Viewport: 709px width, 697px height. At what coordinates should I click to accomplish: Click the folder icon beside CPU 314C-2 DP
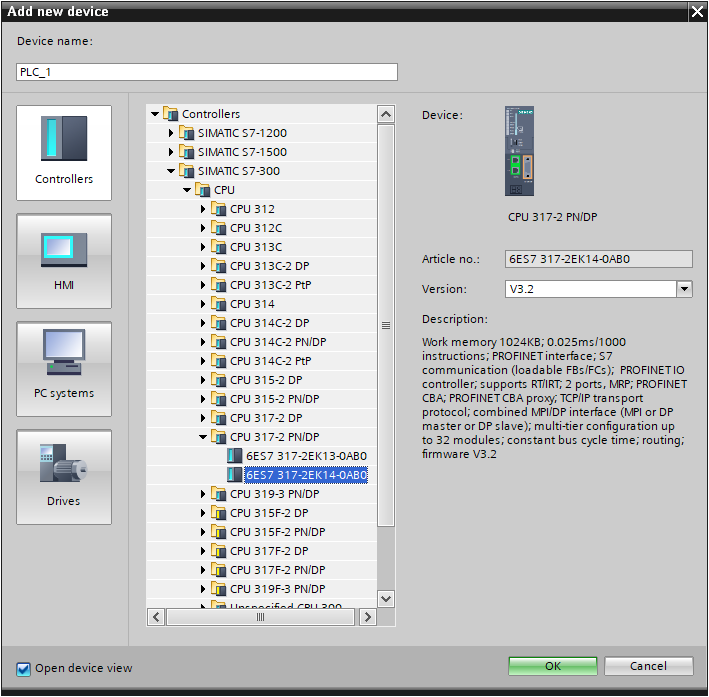click(x=218, y=322)
